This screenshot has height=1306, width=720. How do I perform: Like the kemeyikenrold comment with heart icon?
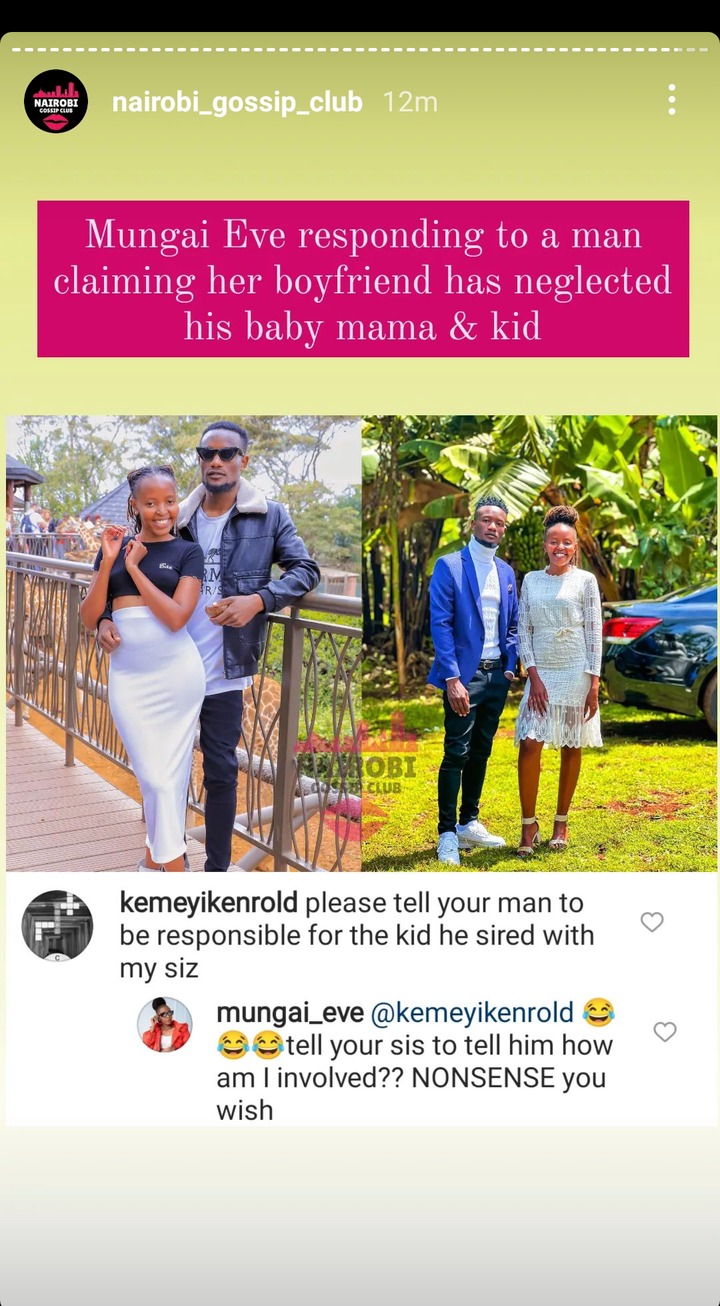[x=652, y=922]
